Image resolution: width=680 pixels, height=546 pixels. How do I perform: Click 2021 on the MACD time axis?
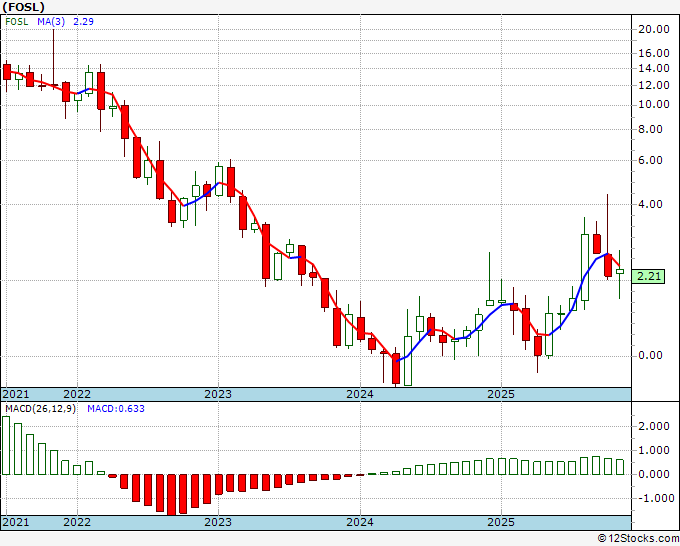pyautogui.click(x=16, y=522)
